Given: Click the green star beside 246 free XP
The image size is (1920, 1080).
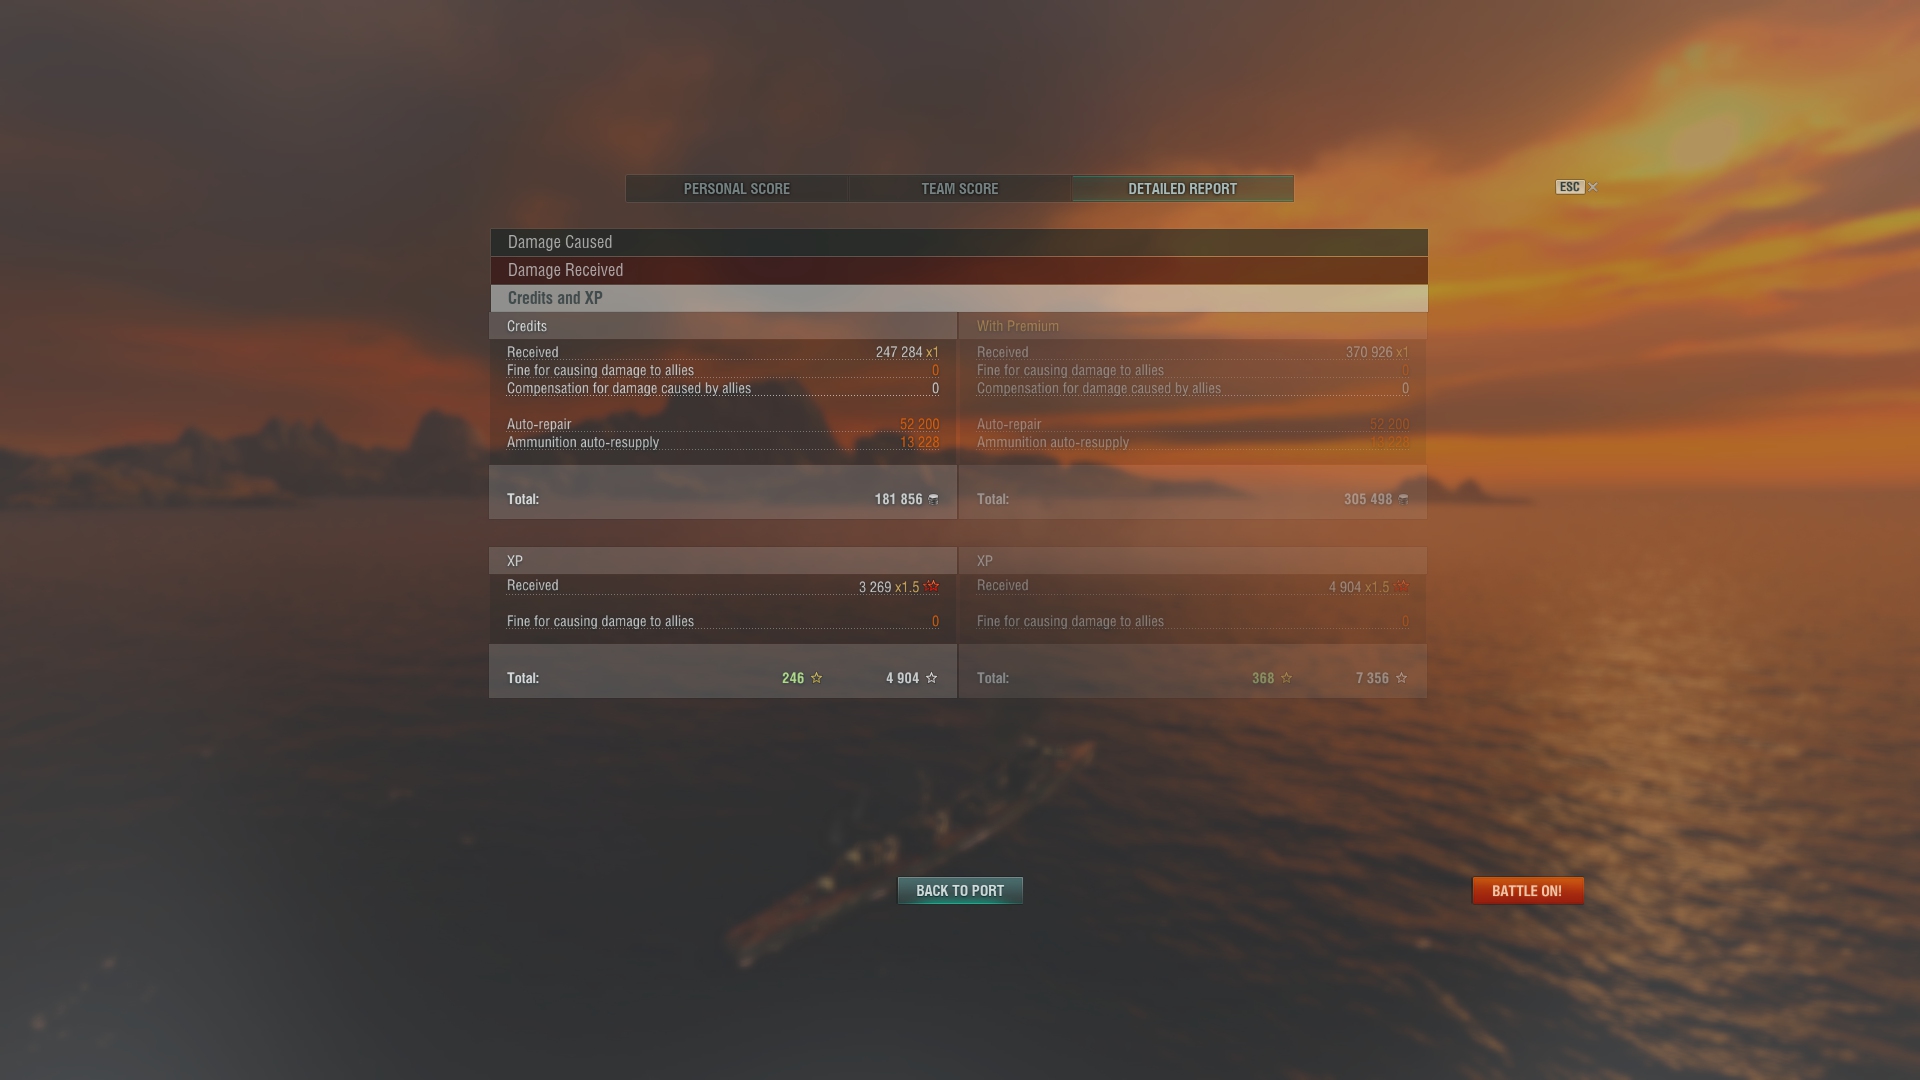Looking at the screenshot, I should pyautogui.click(x=816, y=678).
